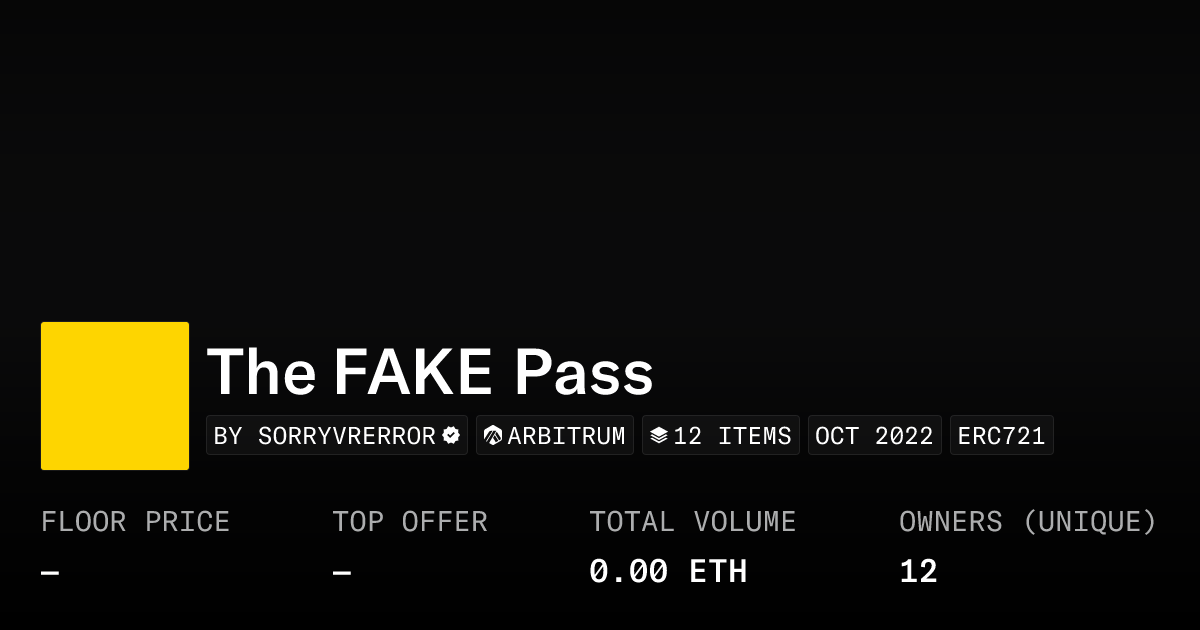Open the yellow collection avatar image

115,396
